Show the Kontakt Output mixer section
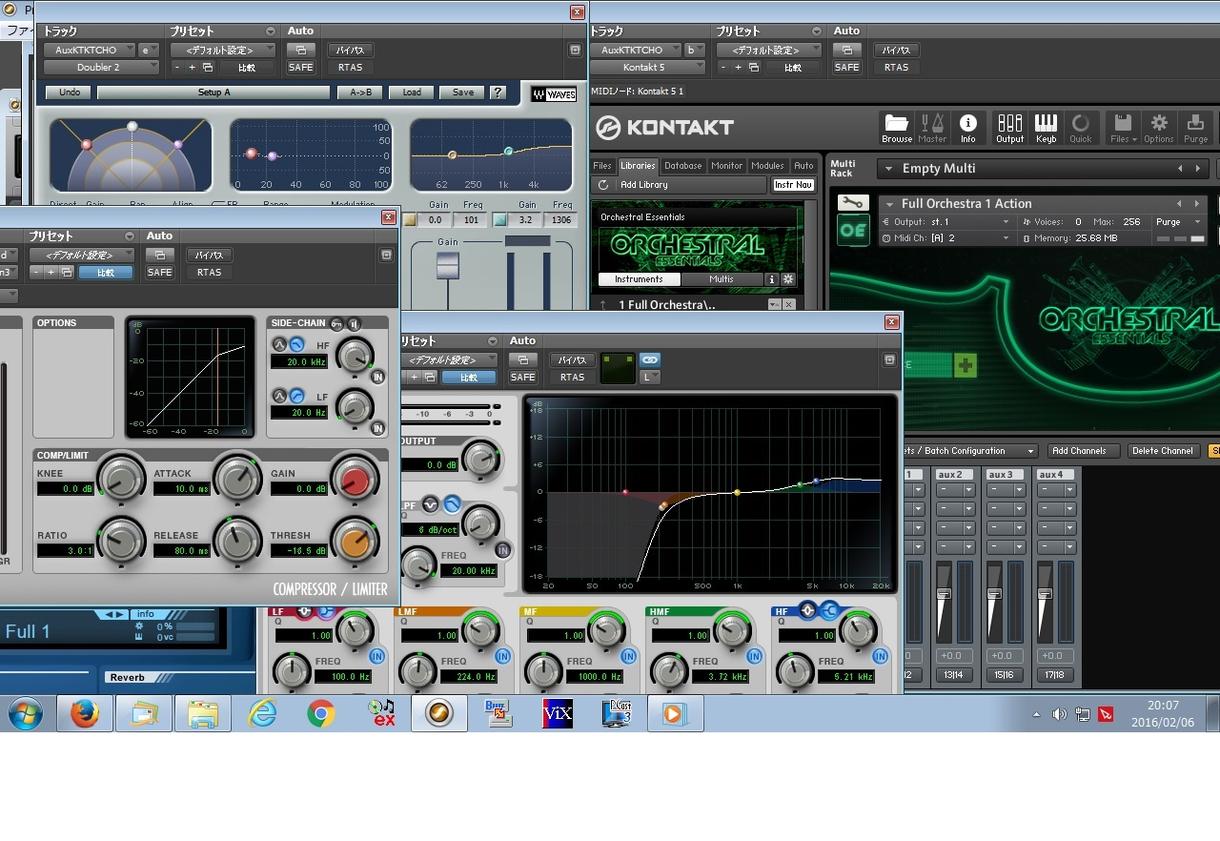Screen dimensions: 1220x841 coord(1010,127)
